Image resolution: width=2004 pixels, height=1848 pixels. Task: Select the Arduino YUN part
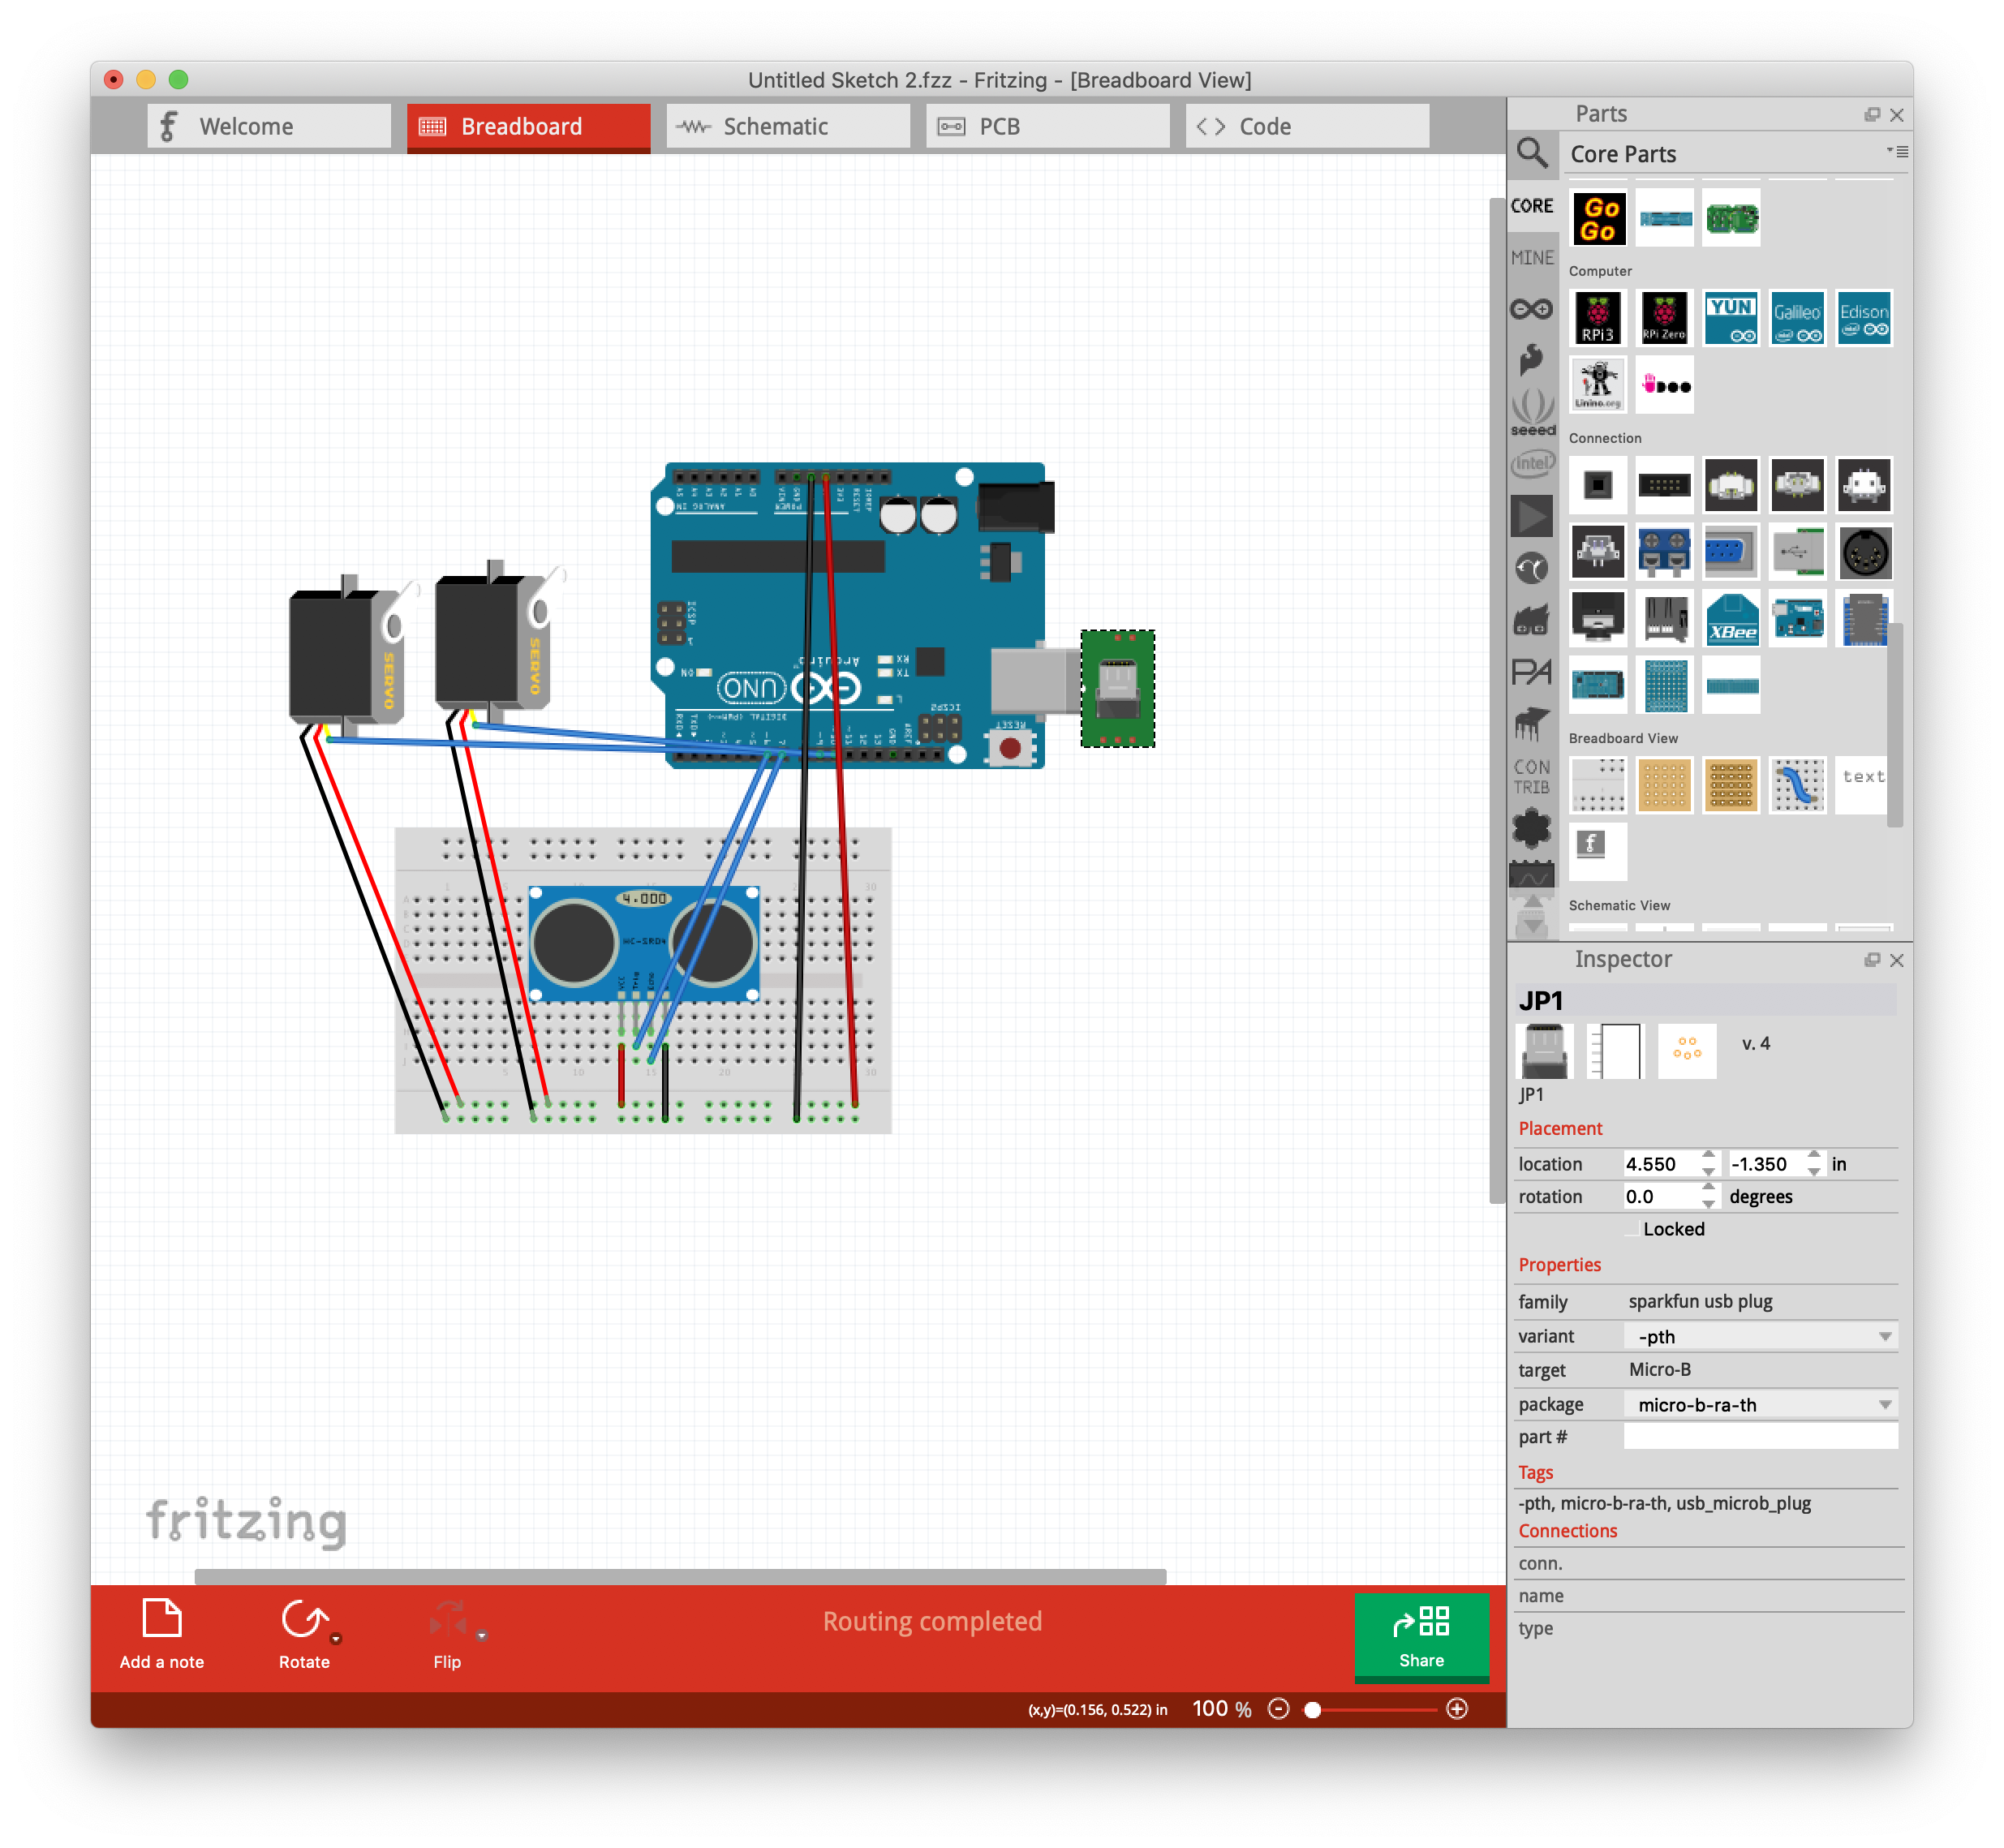pos(1731,318)
